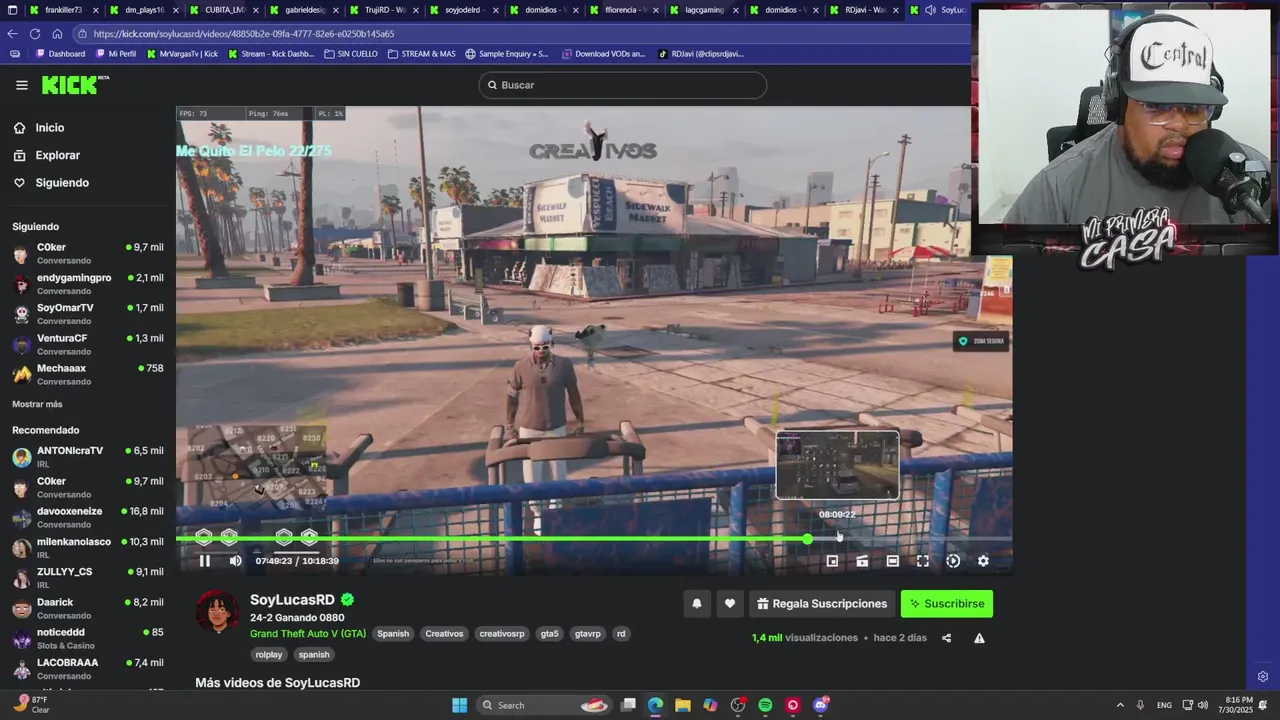Pause the video playback
Image resolution: width=1280 pixels, height=720 pixels.
click(x=204, y=561)
